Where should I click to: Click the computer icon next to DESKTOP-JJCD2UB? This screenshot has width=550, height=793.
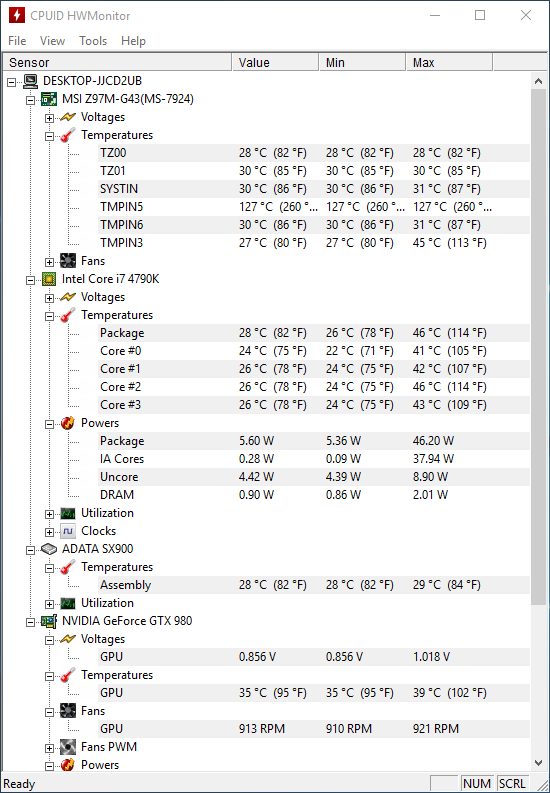(31, 80)
